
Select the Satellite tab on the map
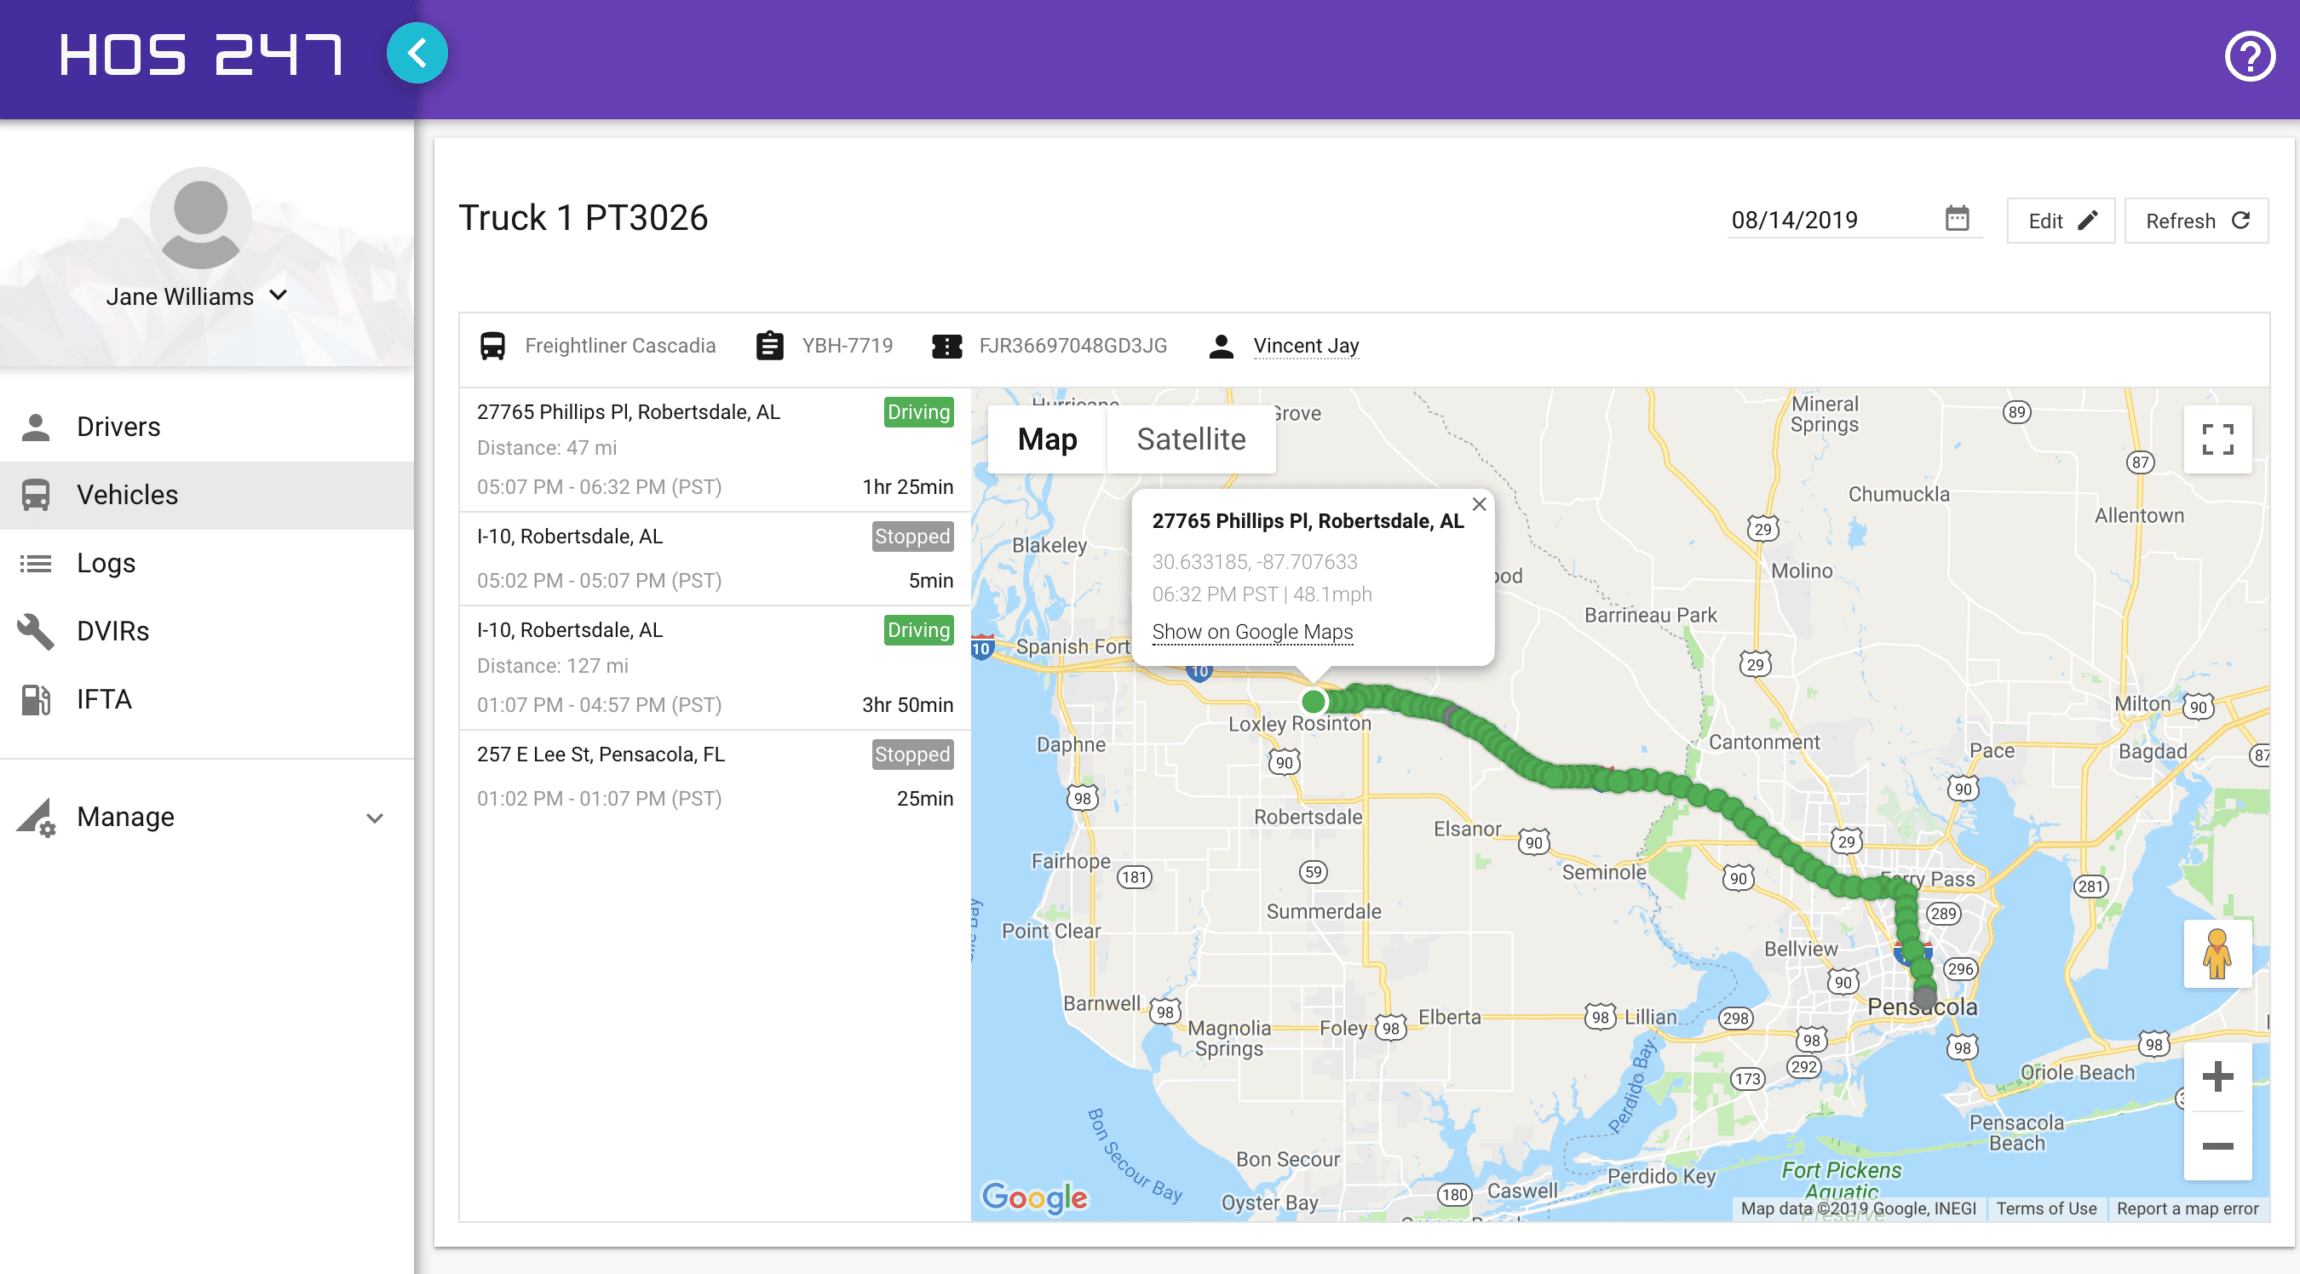click(x=1191, y=439)
